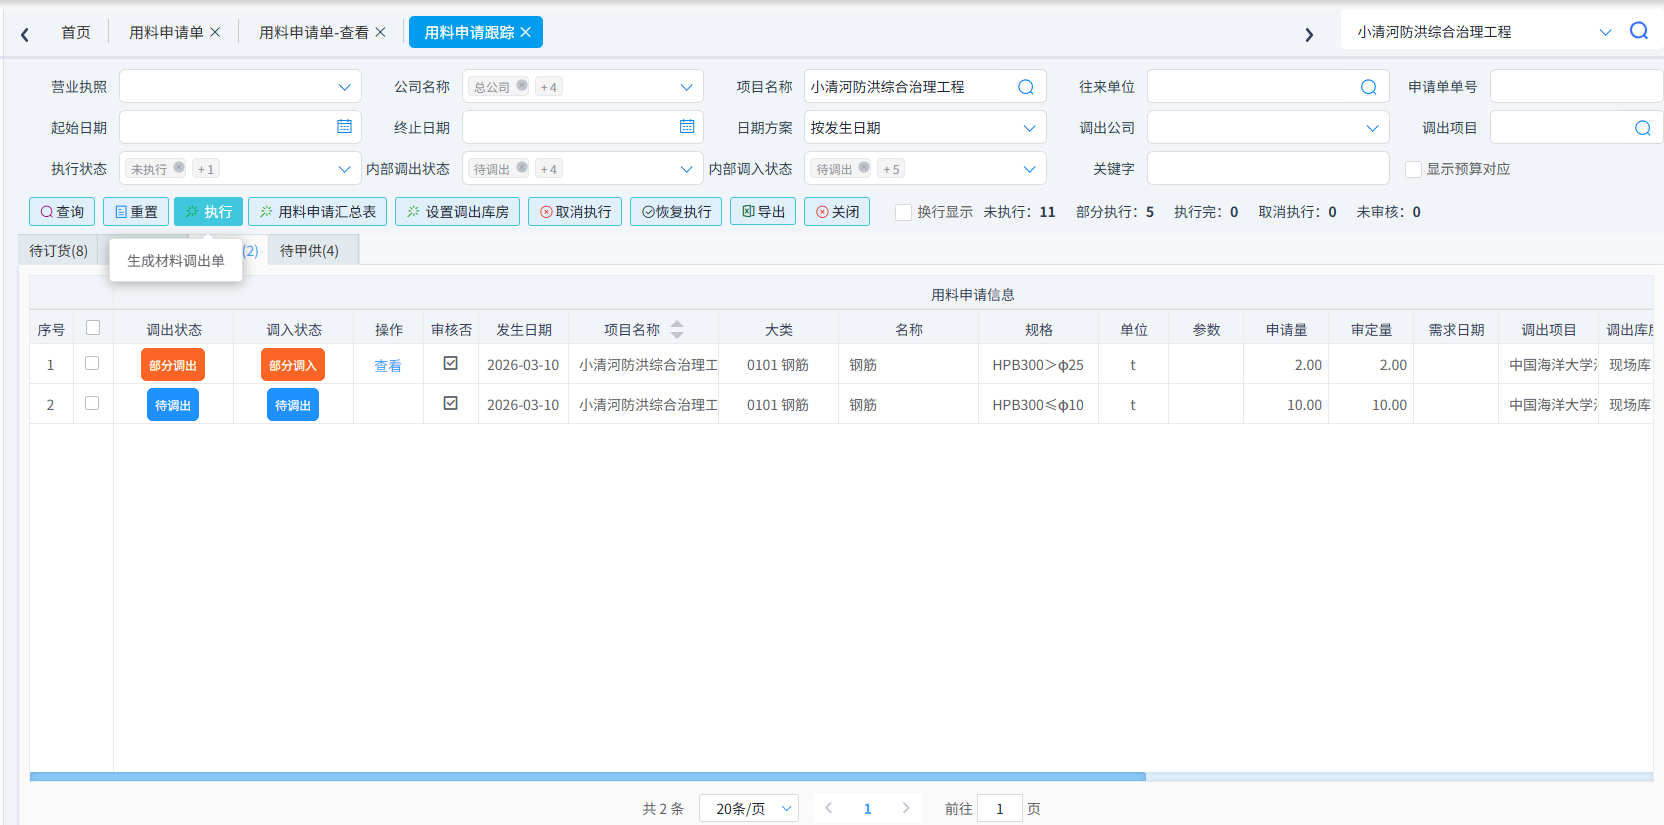The image size is (1664, 825).
Task: Choose 生成材料调出单 from the popup menu
Action: coord(176,260)
